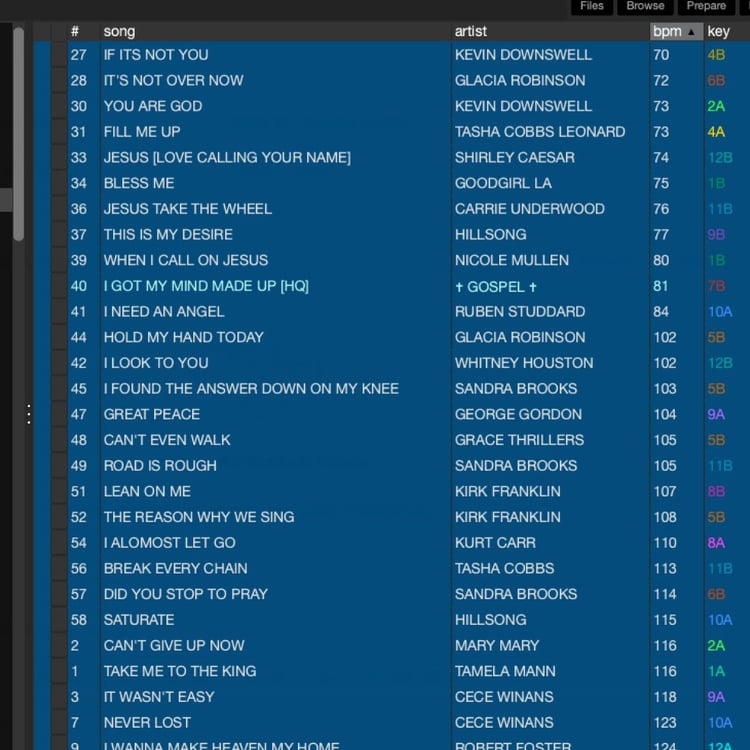The height and width of the screenshot is (750, 750).
Task: Click artist SHIRLEY CAESAR
Action: click(515, 157)
